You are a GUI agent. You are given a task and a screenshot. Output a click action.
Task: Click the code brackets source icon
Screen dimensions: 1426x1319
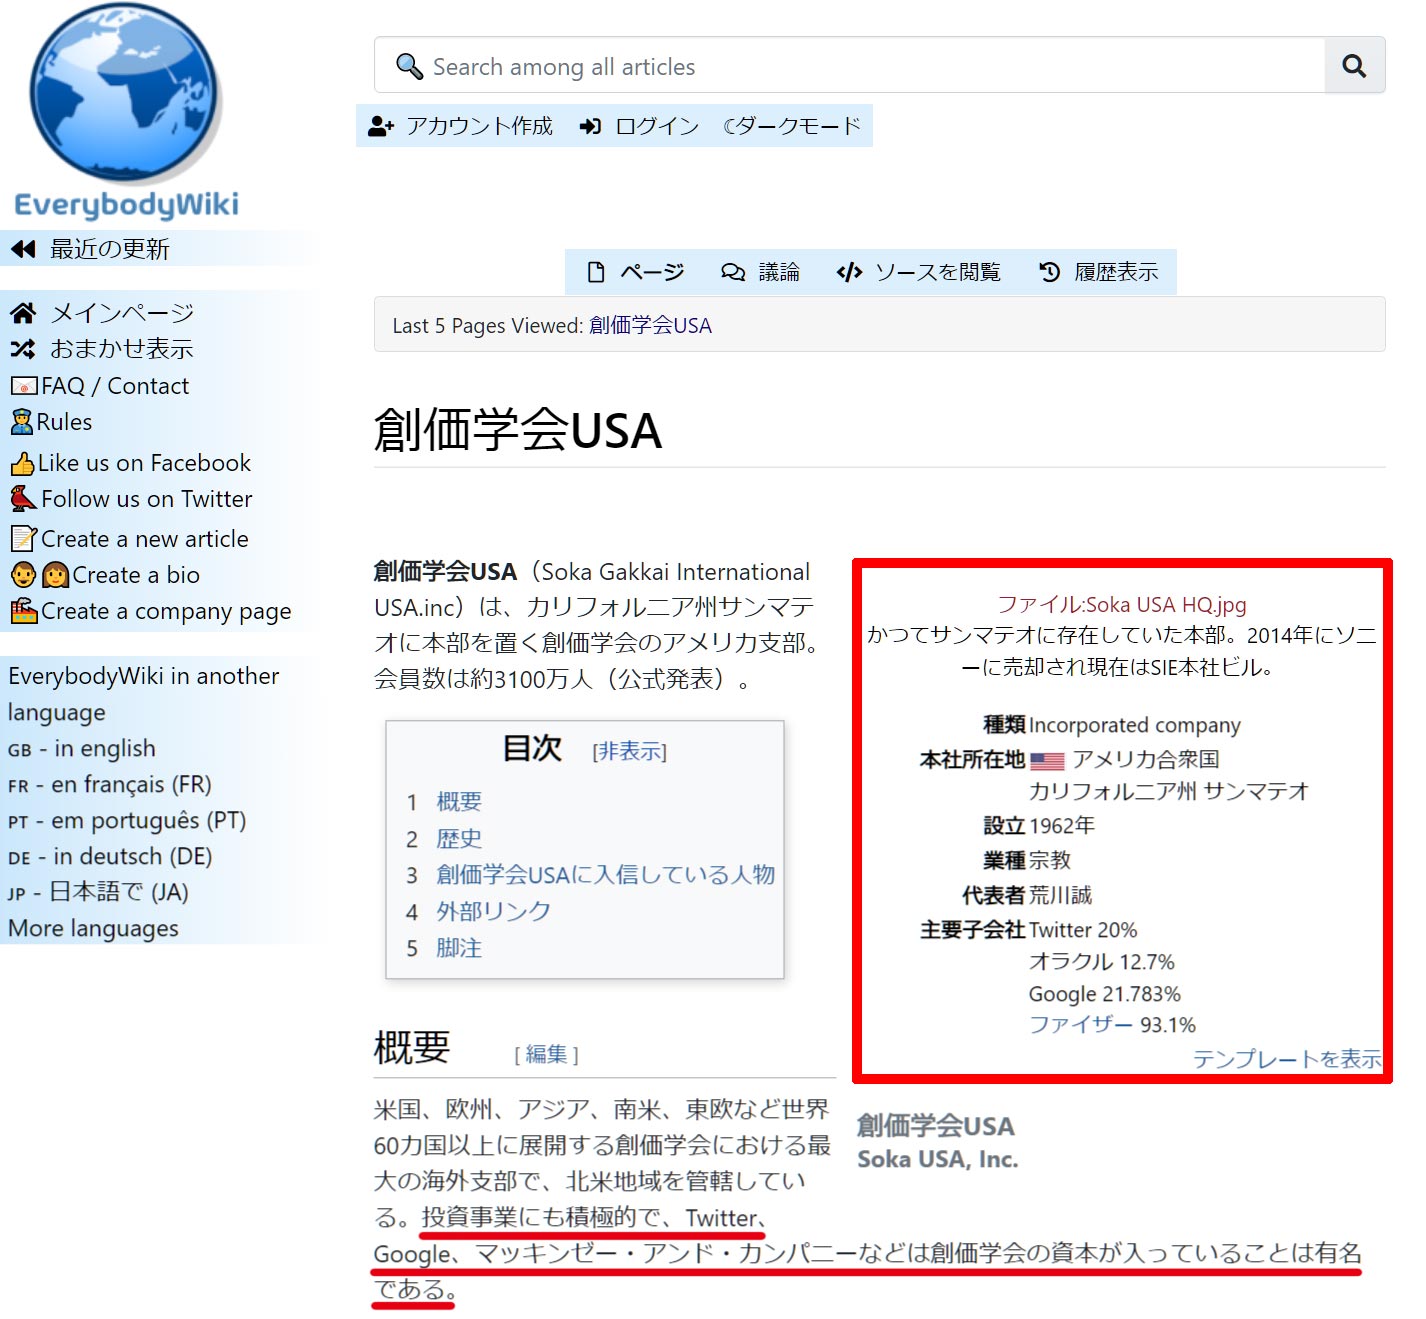(850, 272)
